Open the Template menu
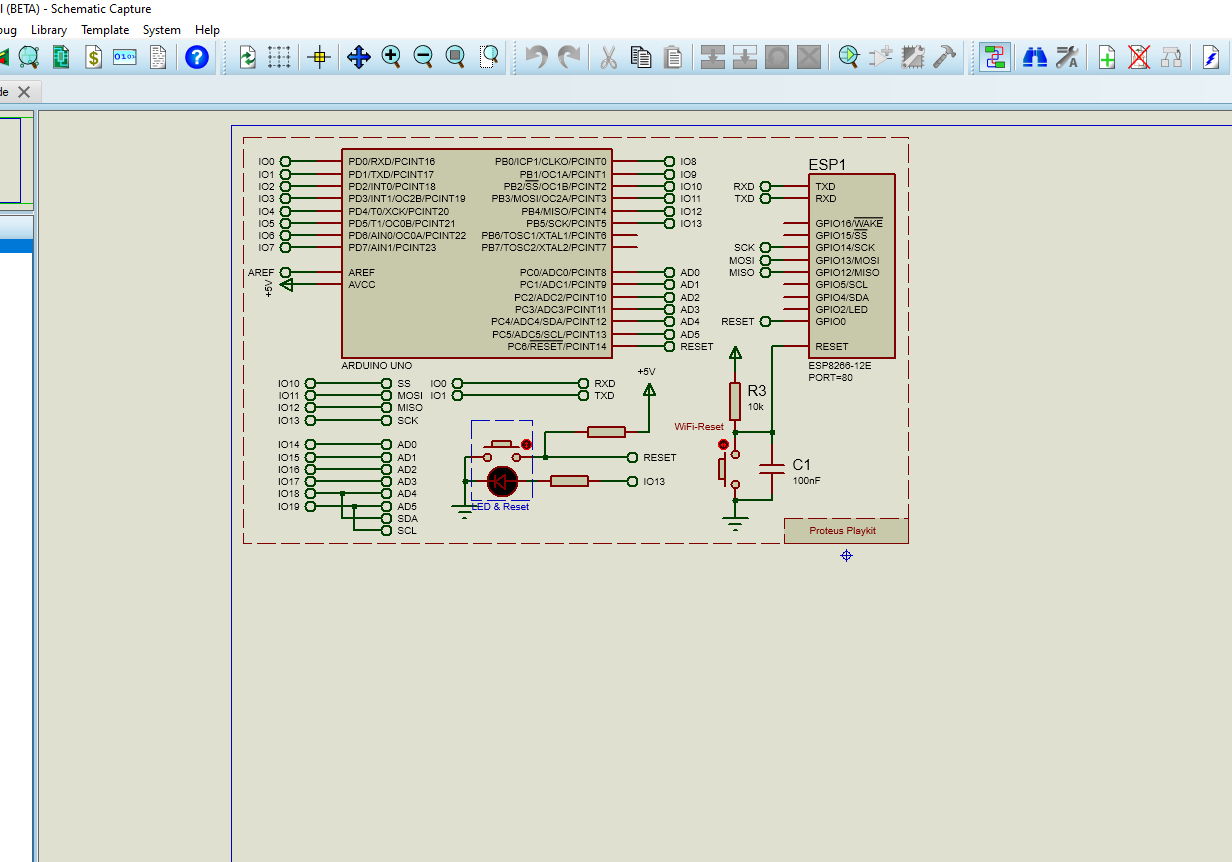 (x=104, y=29)
